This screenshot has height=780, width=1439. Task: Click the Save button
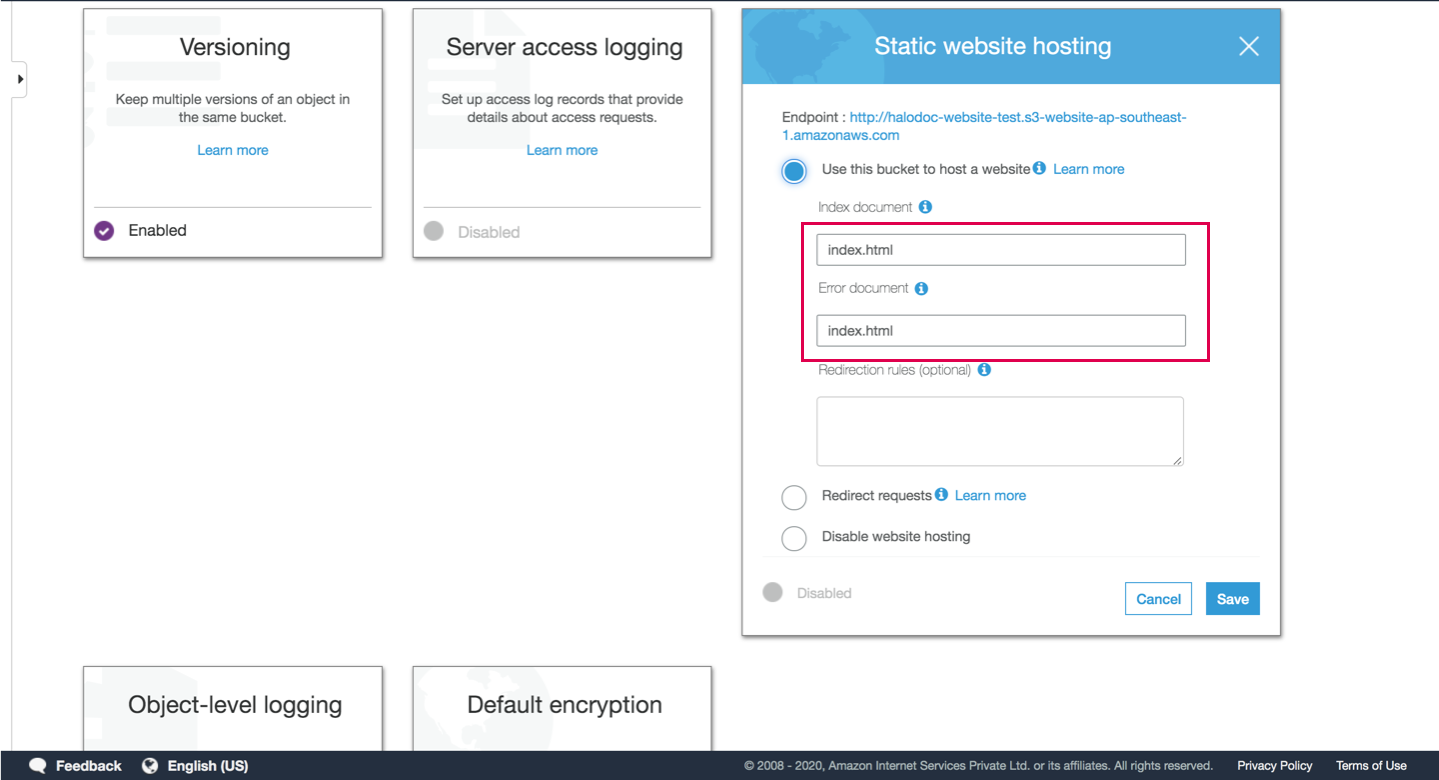tap(1233, 599)
